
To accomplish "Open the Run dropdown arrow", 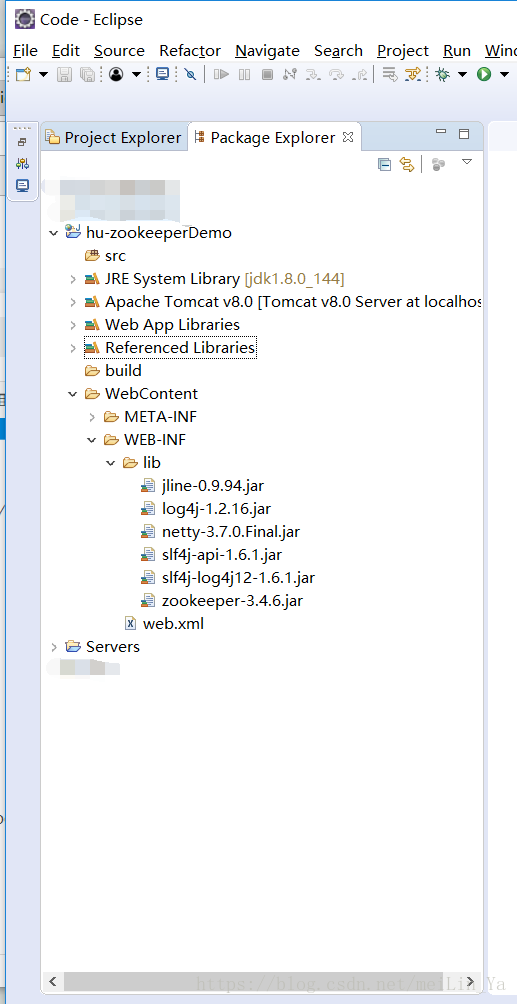I will point(504,74).
